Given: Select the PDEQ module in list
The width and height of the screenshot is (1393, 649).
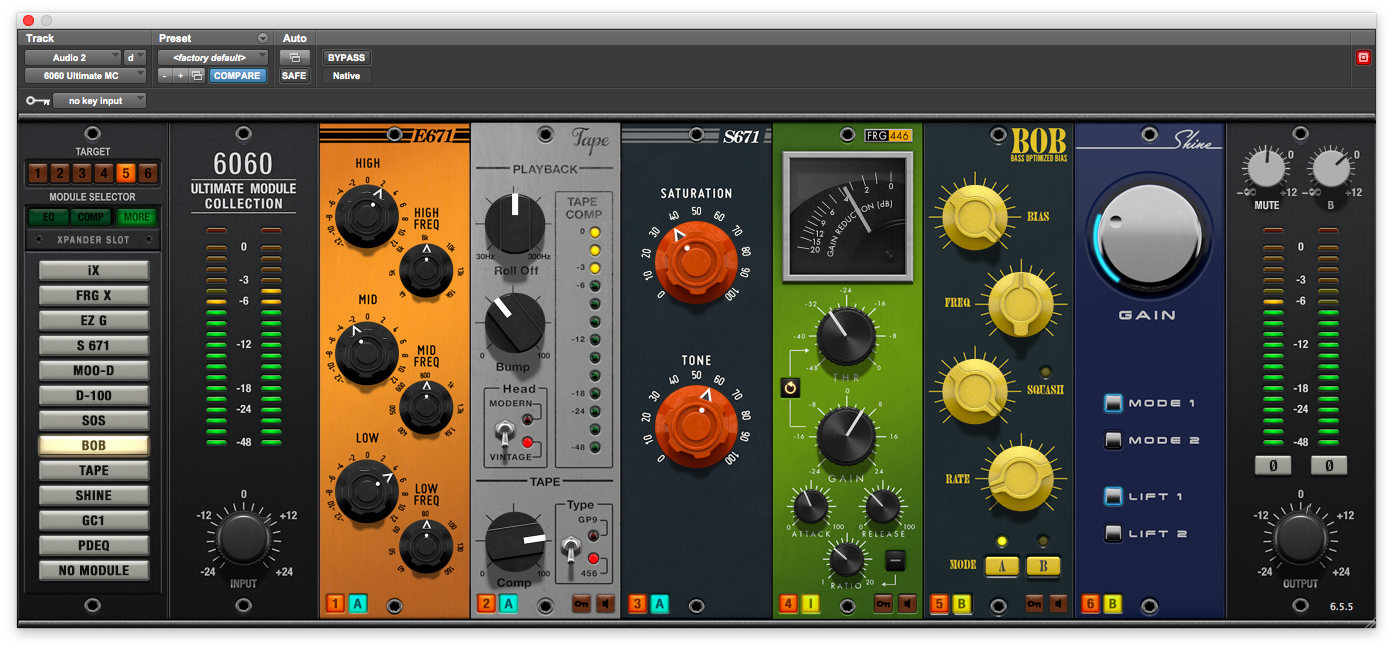Looking at the screenshot, I should pyautogui.click(x=94, y=545).
